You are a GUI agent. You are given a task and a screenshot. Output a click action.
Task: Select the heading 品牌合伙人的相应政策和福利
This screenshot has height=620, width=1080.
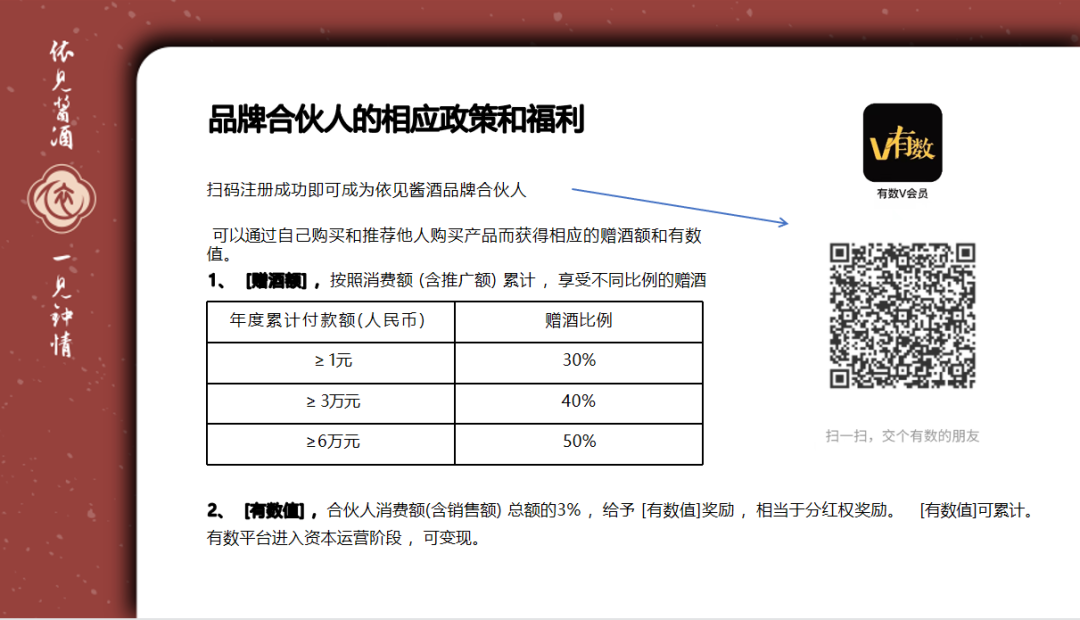[x=396, y=120]
